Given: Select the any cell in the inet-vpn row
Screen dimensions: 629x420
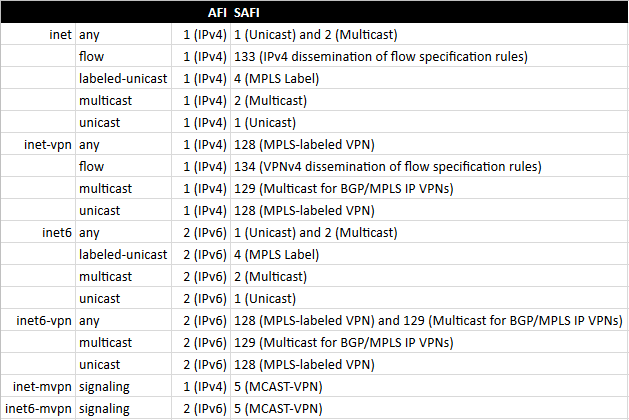Looking at the screenshot, I should 91,144.
